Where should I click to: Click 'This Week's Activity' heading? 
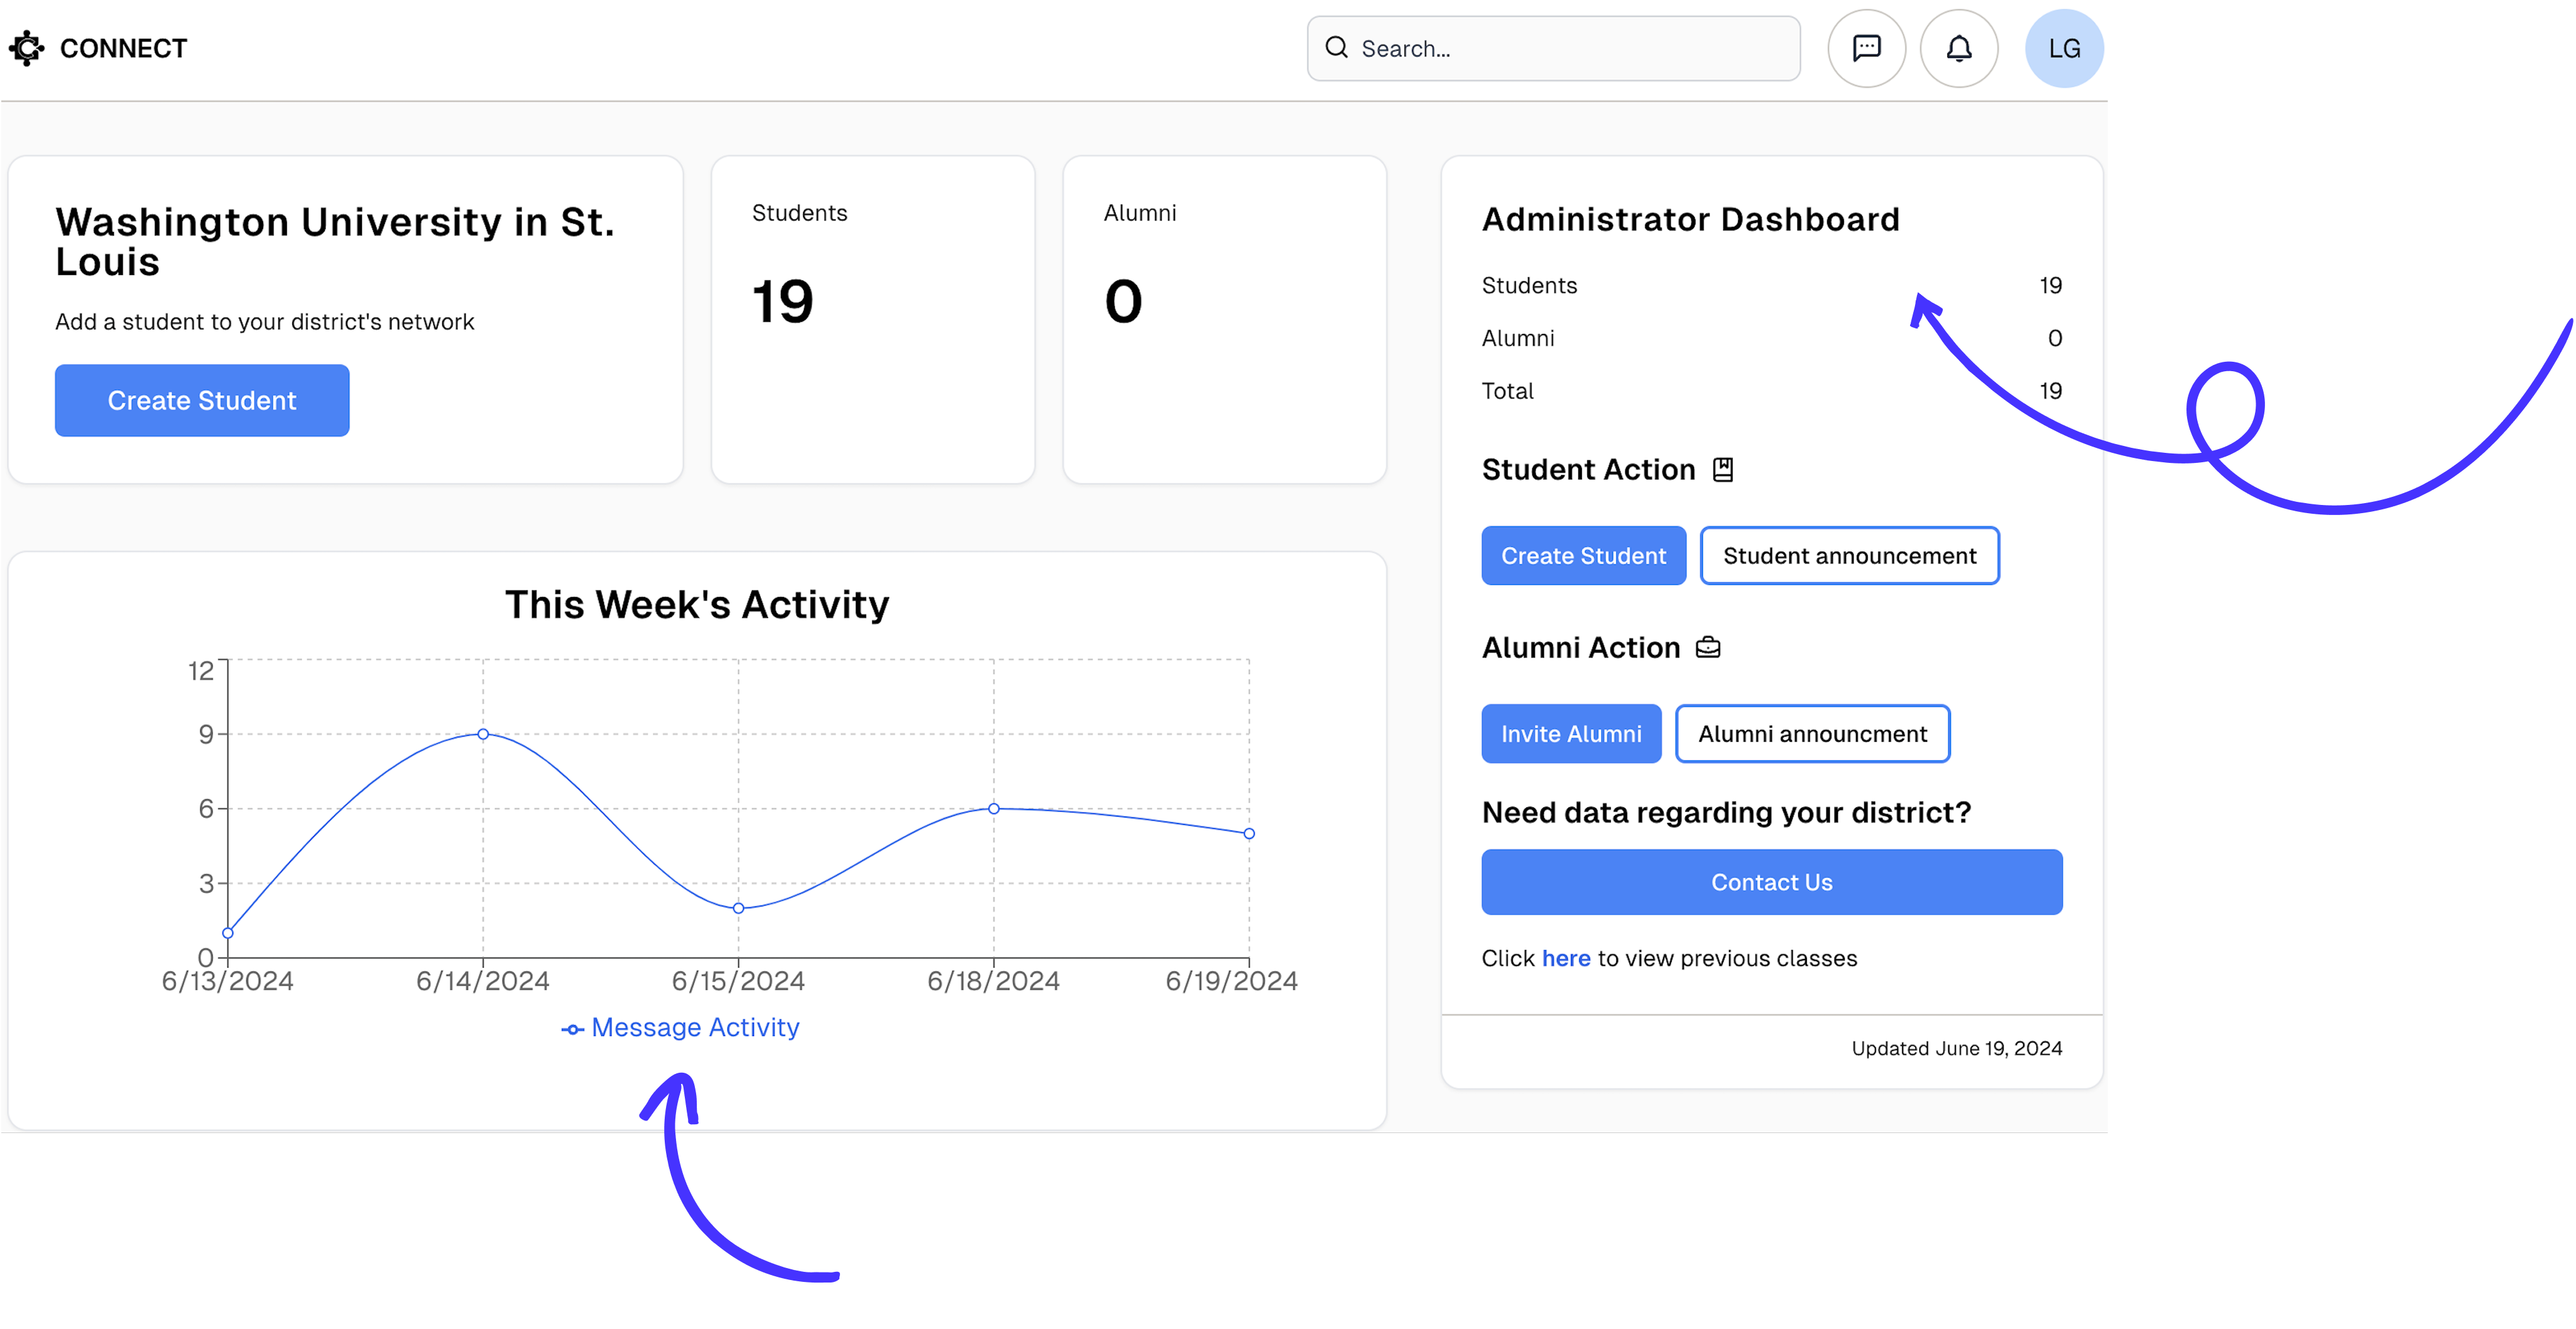pyautogui.click(x=697, y=604)
